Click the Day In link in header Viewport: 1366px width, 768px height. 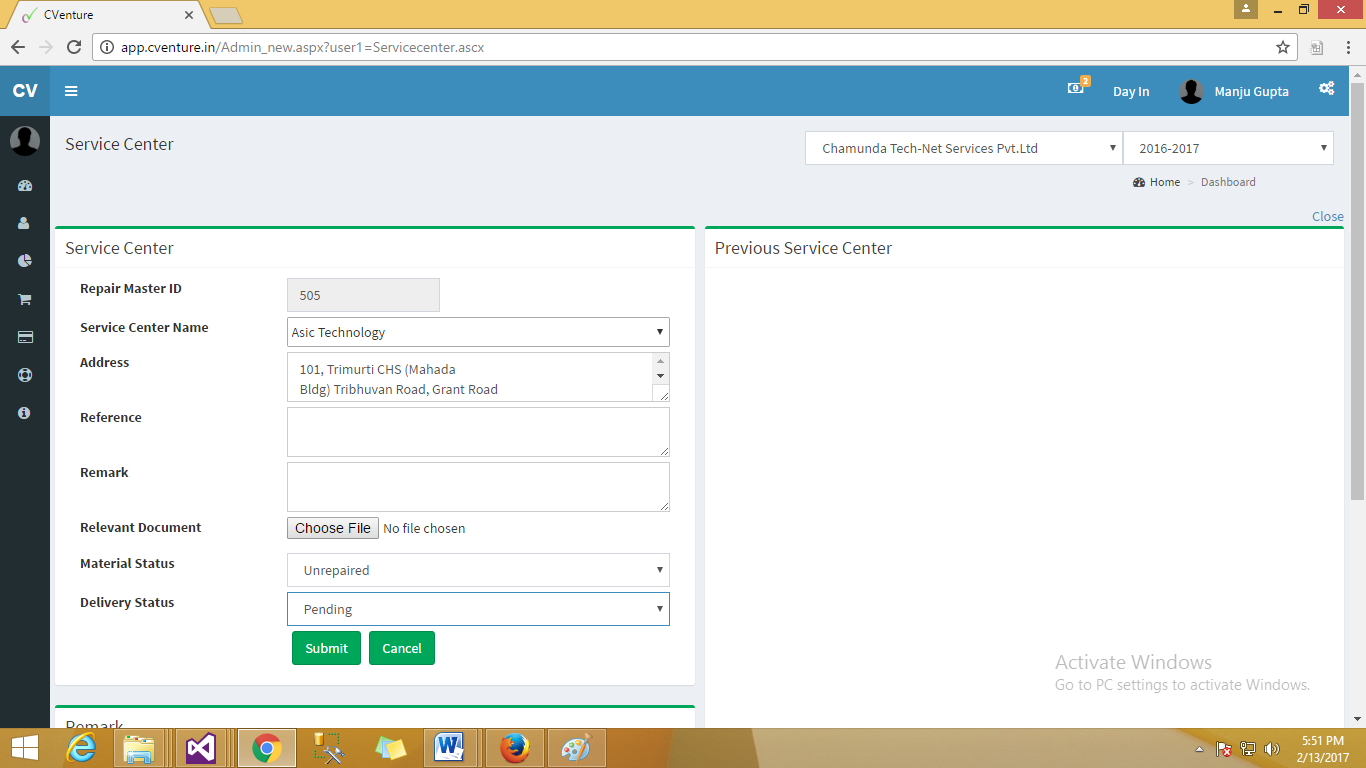coord(1131,91)
